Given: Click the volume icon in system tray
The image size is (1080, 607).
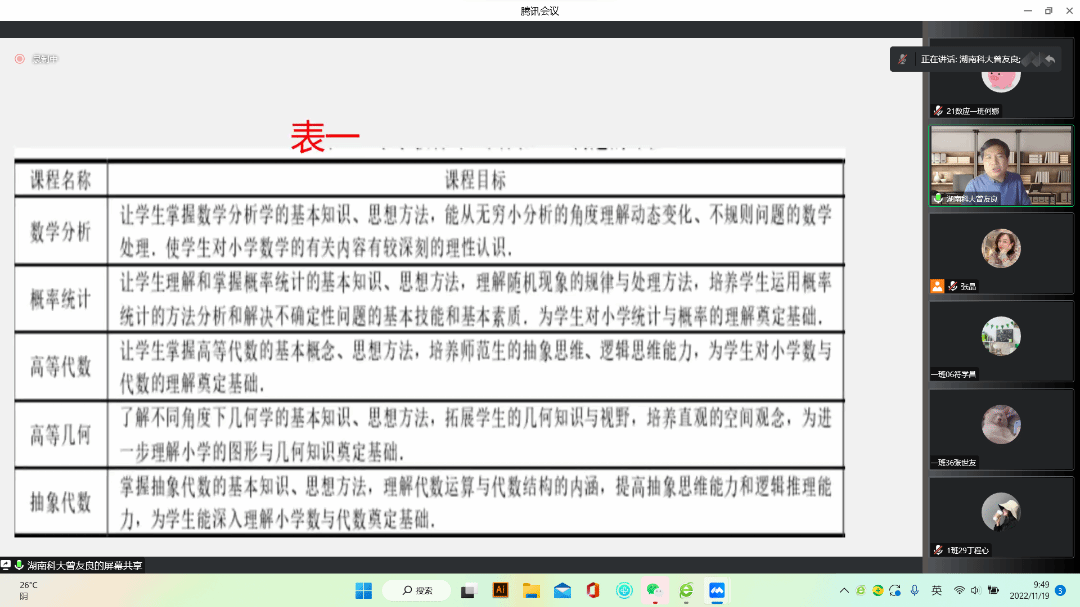Looking at the screenshot, I should click(x=976, y=590).
